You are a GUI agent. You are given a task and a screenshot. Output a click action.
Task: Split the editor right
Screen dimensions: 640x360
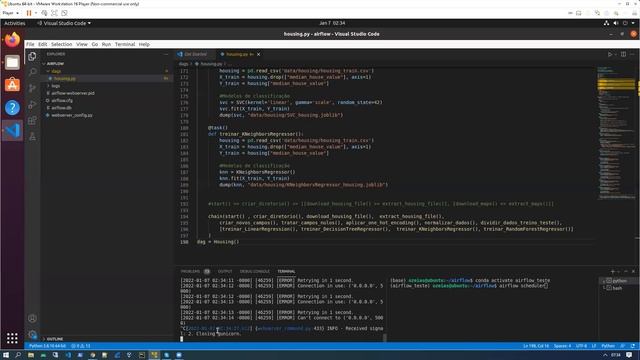pyautogui.click(x=623, y=54)
